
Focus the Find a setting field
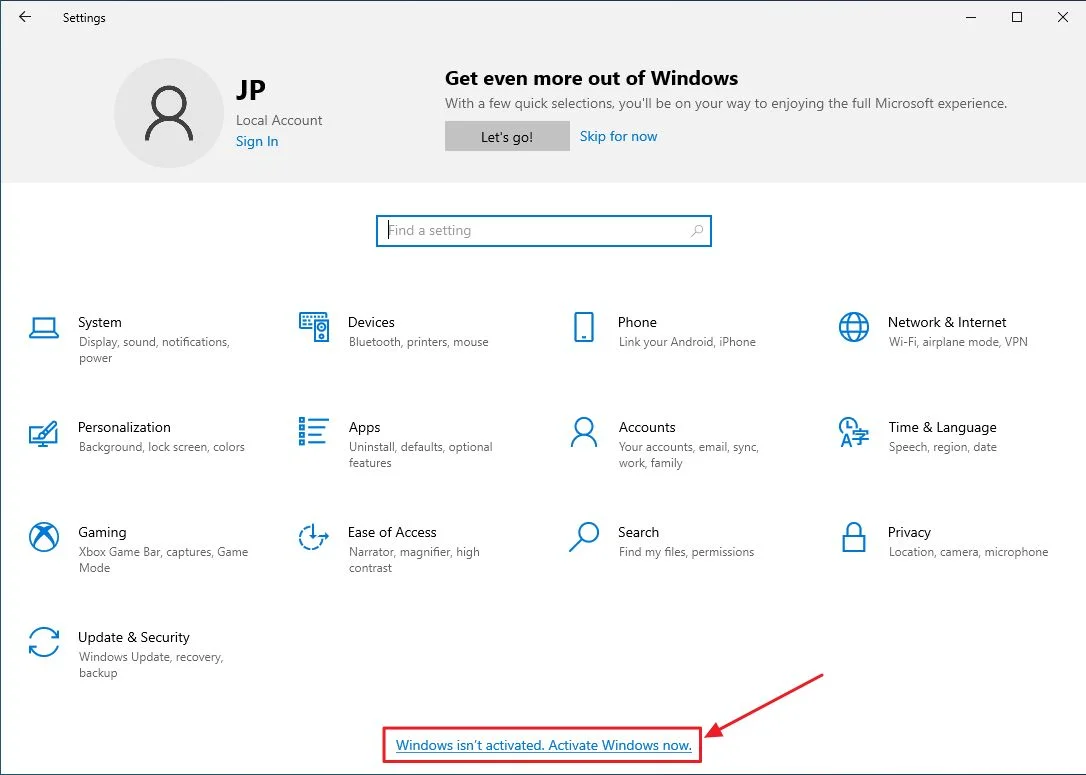coord(544,231)
